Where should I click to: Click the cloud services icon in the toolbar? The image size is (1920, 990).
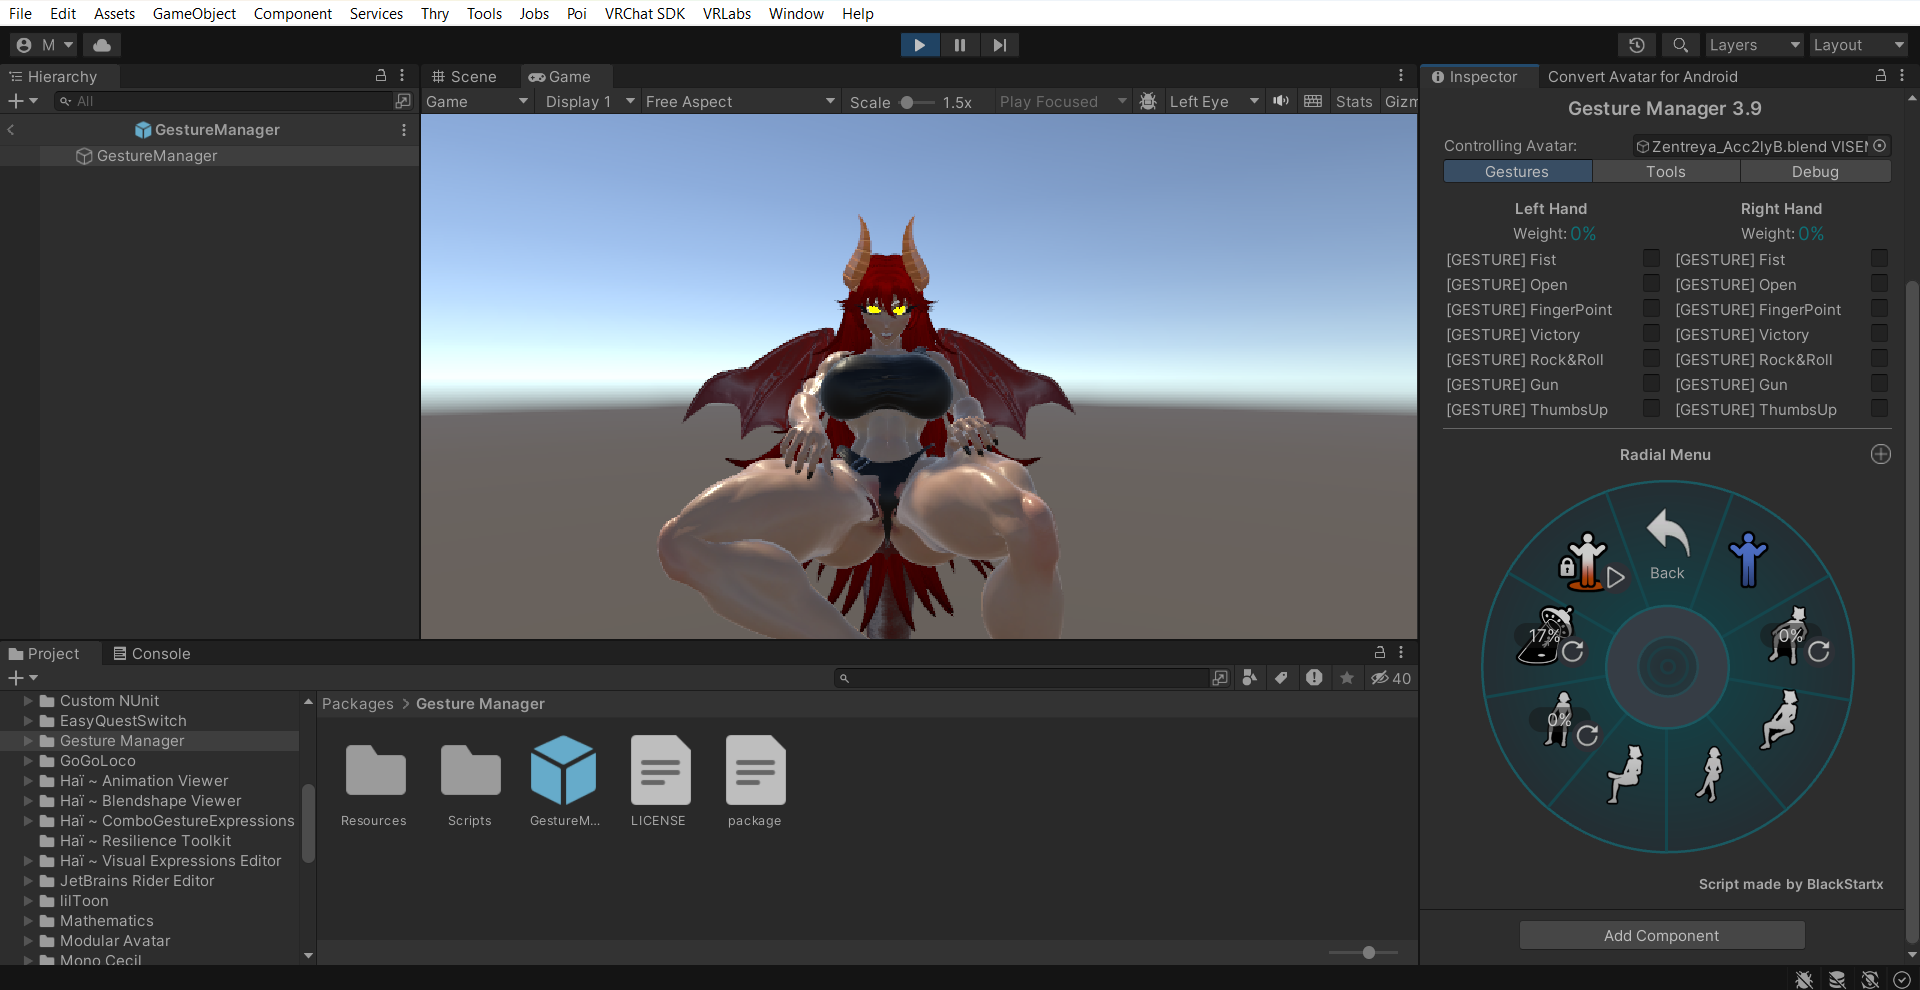point(102,45)
